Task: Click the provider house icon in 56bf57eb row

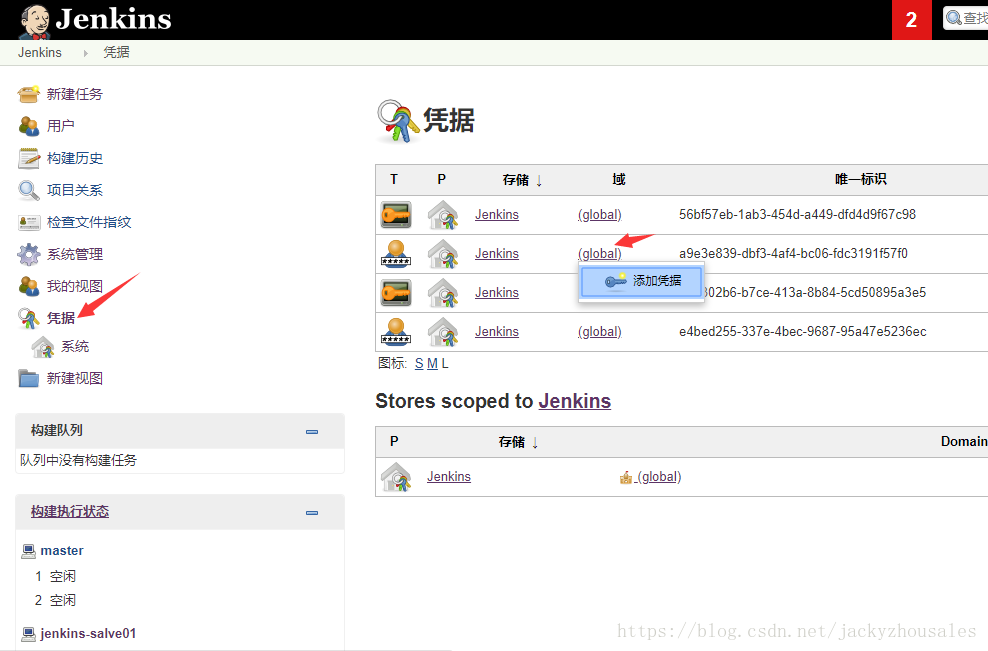Action: click(x=443, y=215)
